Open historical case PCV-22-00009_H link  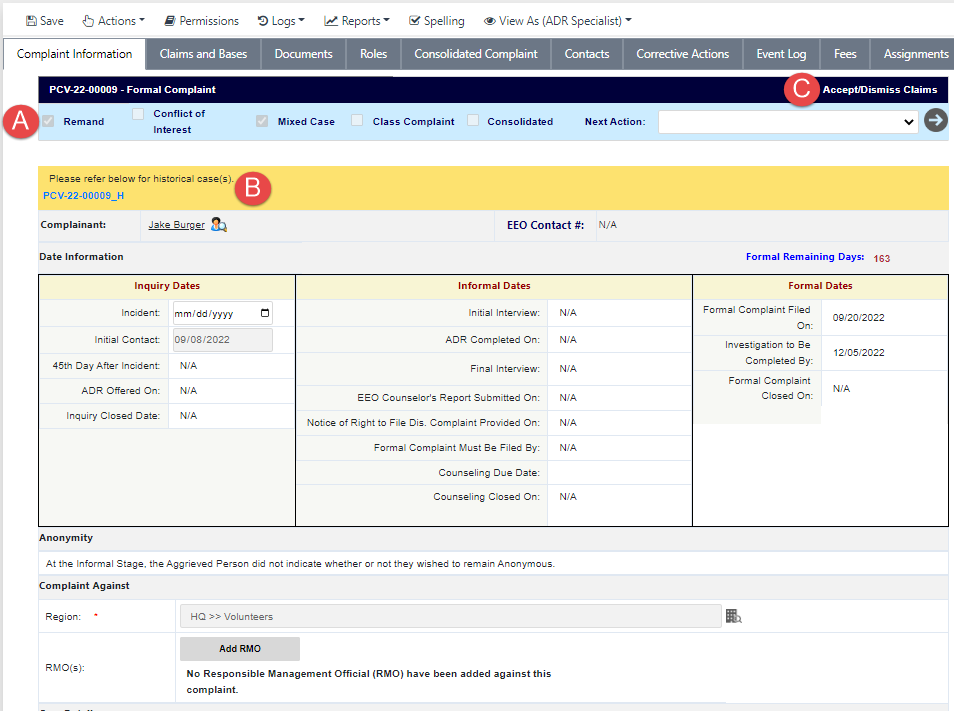(83, 196)
